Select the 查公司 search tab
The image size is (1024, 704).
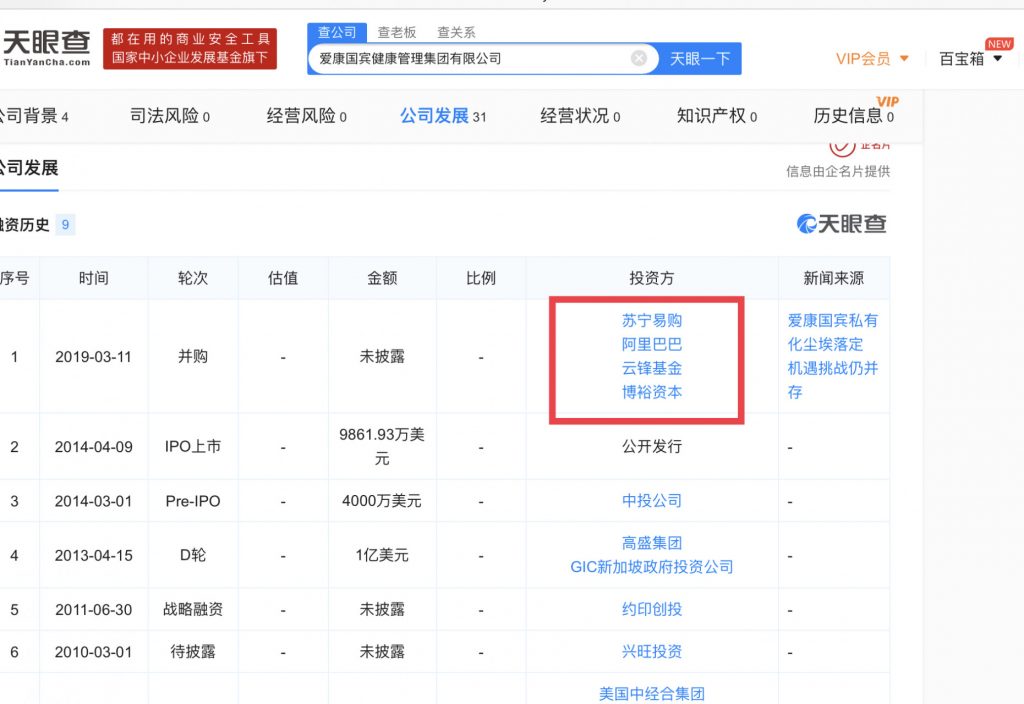pyautogui.click(x=337, y=32)
